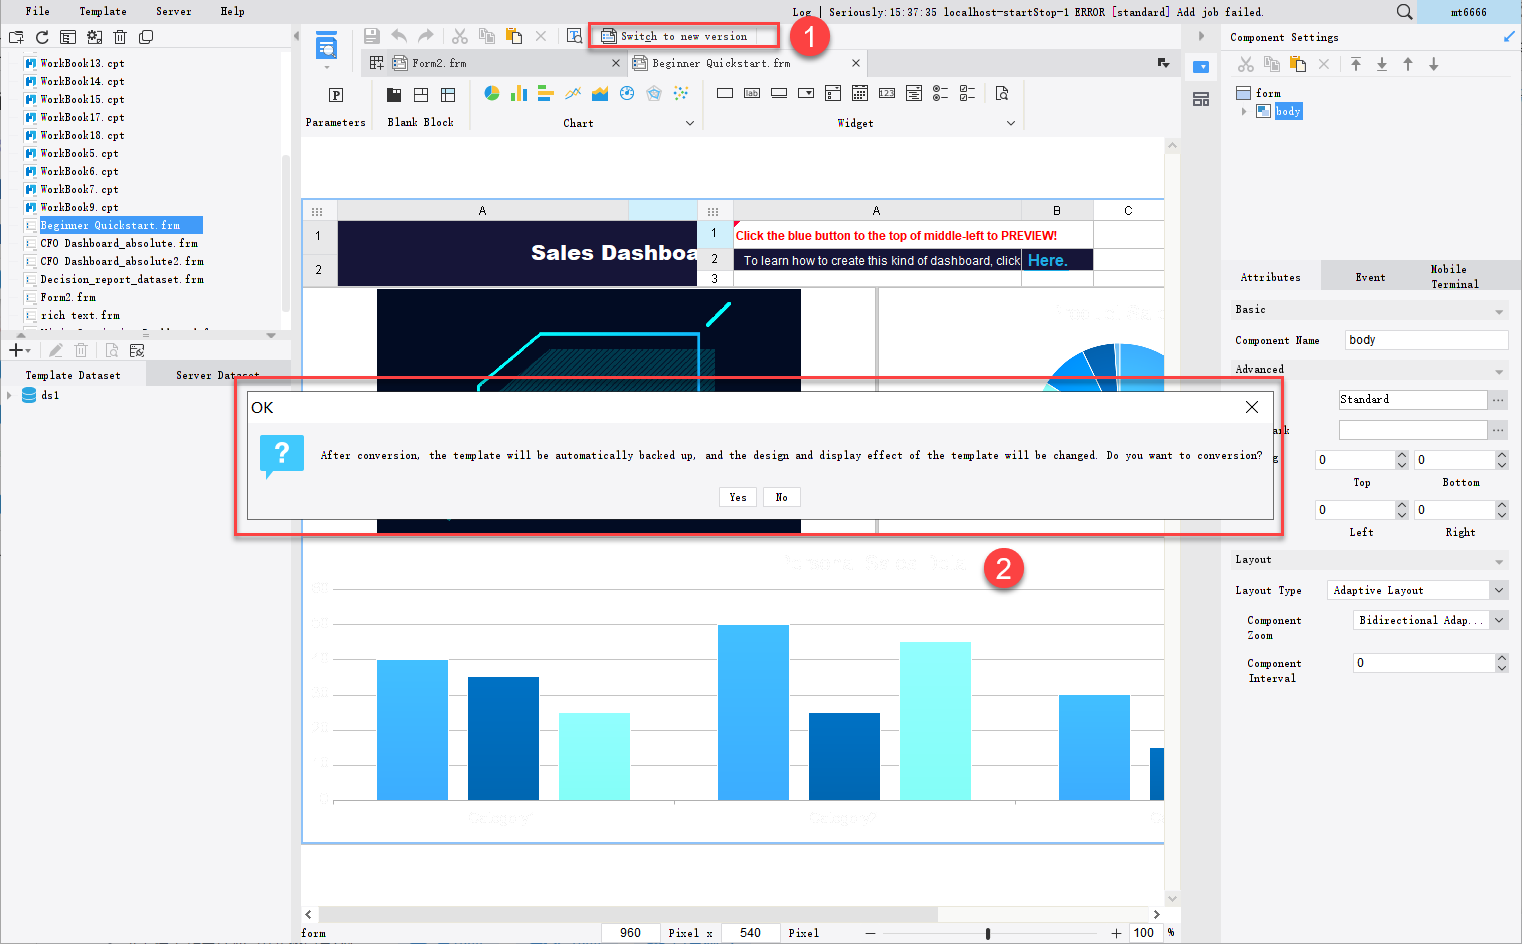Expand the Chart gallery dropdown arrow
This screenshot has height=944, width=1522.
(x=690, y=123)
